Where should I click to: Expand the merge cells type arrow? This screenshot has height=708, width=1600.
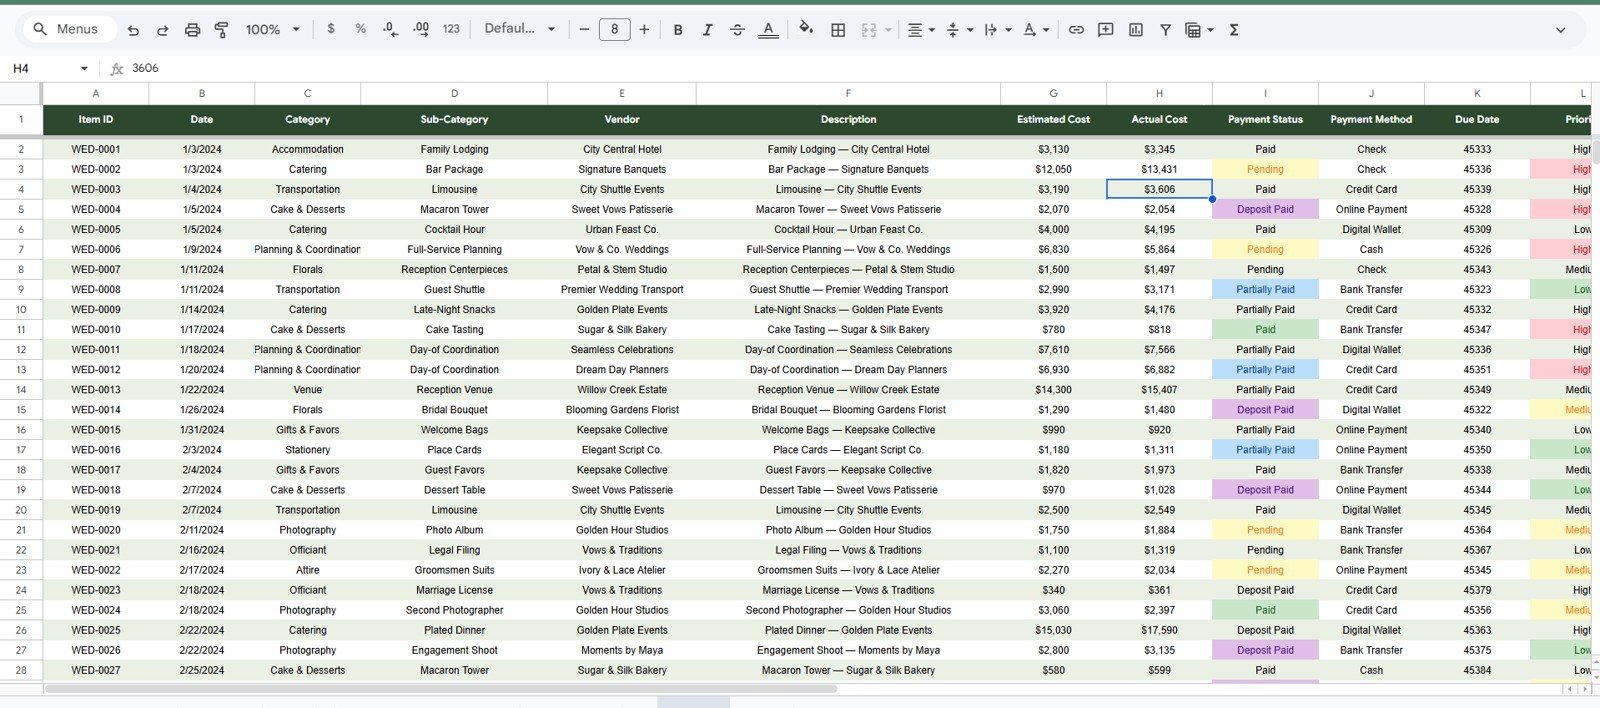click(886, 30)
